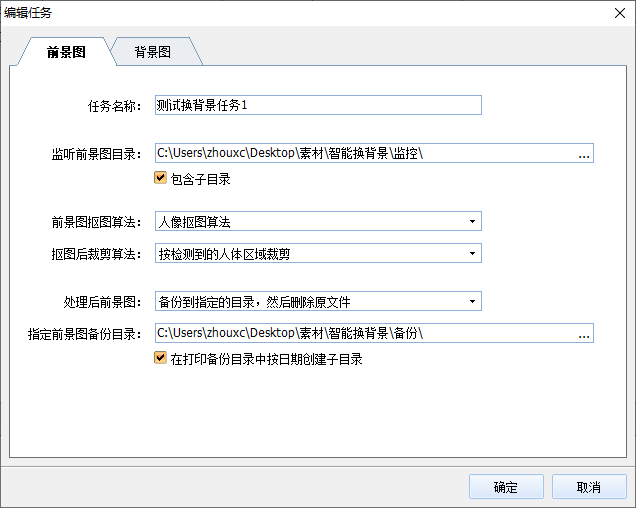Select the 前景图 tab
Viewport: 636px width, 508px height.
(x=66, y=52)
